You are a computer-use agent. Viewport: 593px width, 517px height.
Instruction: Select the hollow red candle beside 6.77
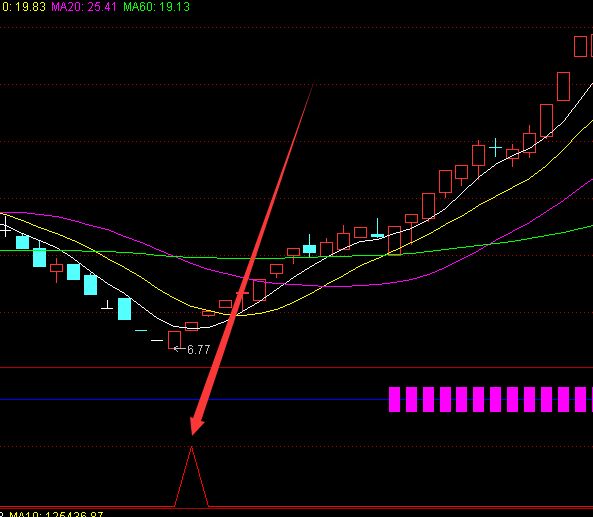pos(174,340)
